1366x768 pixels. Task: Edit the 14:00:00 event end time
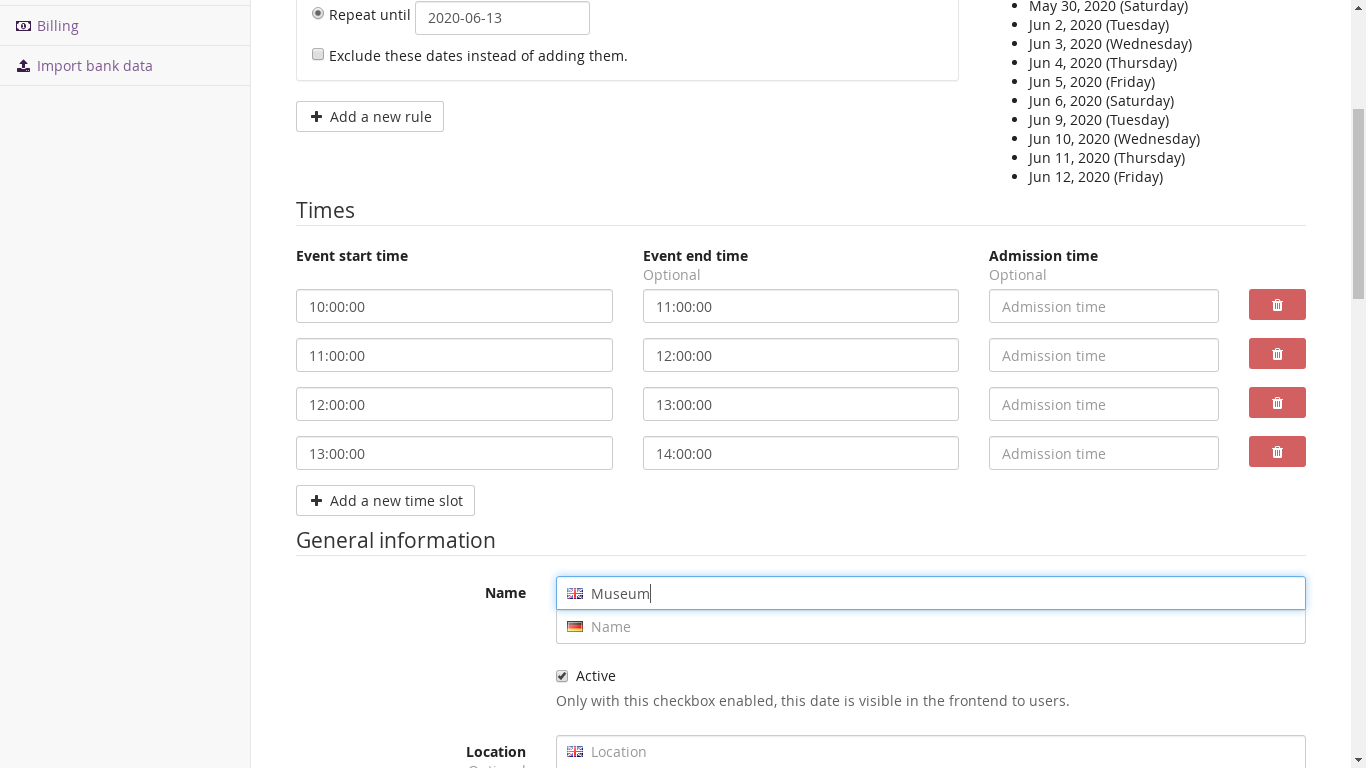click(x=800, y=453)
